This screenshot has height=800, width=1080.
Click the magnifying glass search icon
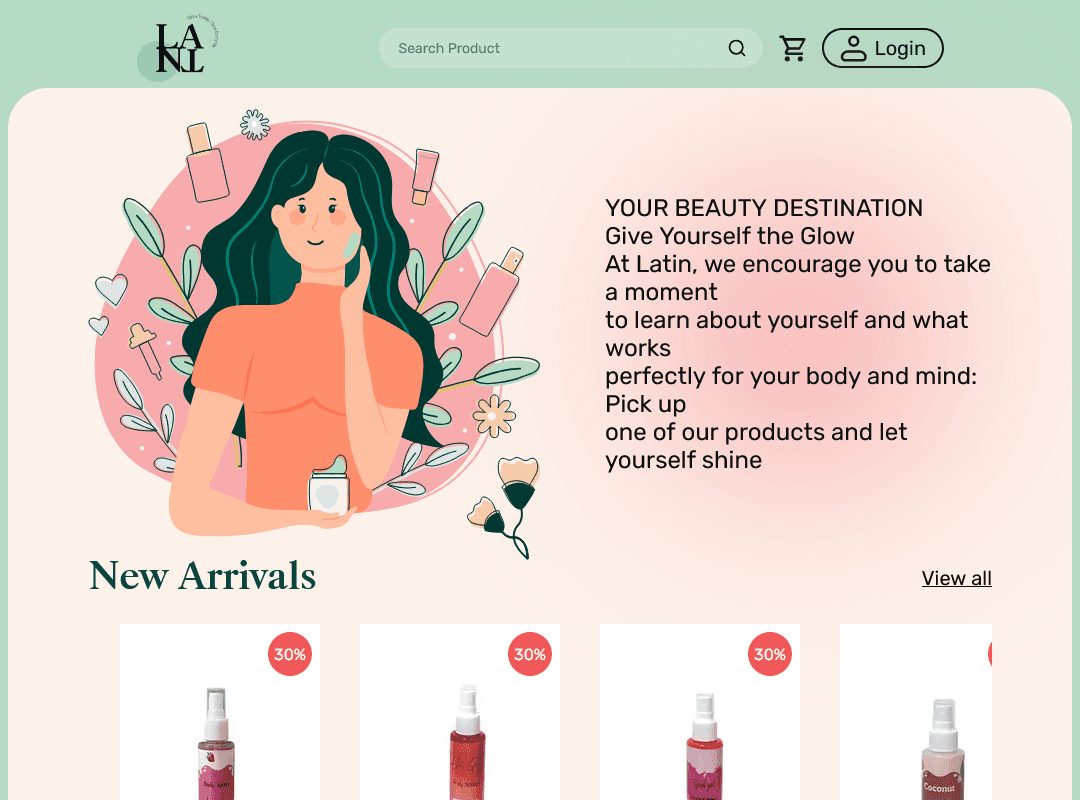point(736,48)
